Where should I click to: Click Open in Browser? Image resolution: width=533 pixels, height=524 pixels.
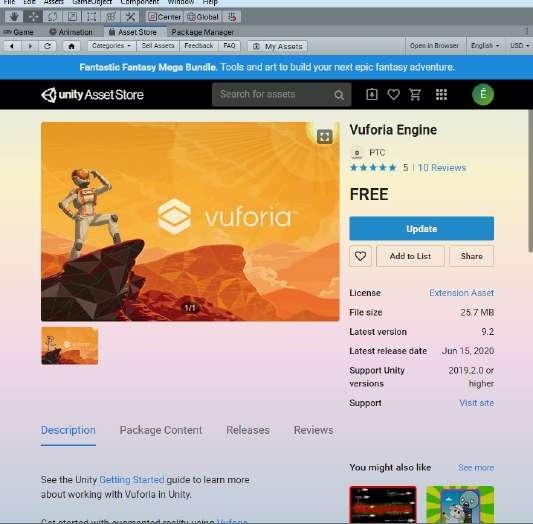click(434, 46)
